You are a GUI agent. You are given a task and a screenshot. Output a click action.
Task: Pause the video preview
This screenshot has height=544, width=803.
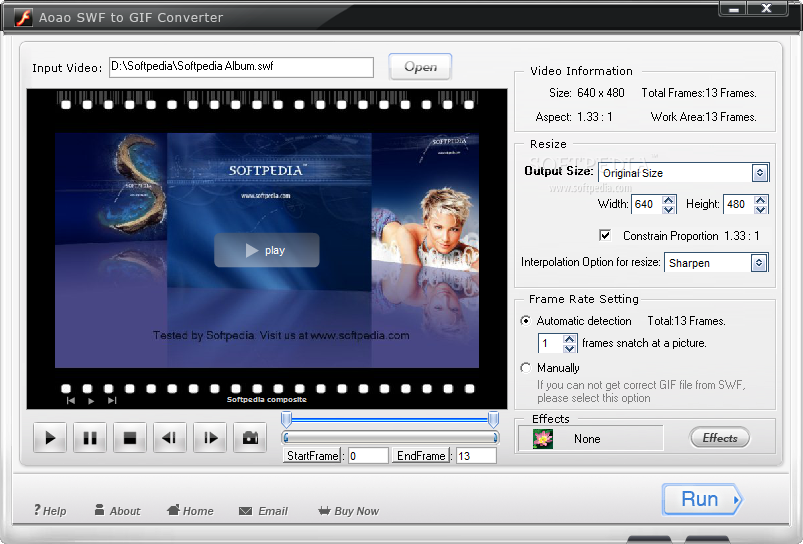pos(90,437)
